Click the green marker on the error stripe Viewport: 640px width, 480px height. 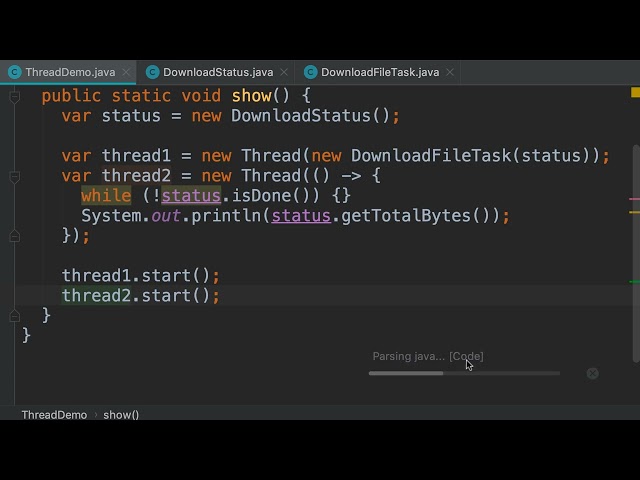[x=634, y=282]
